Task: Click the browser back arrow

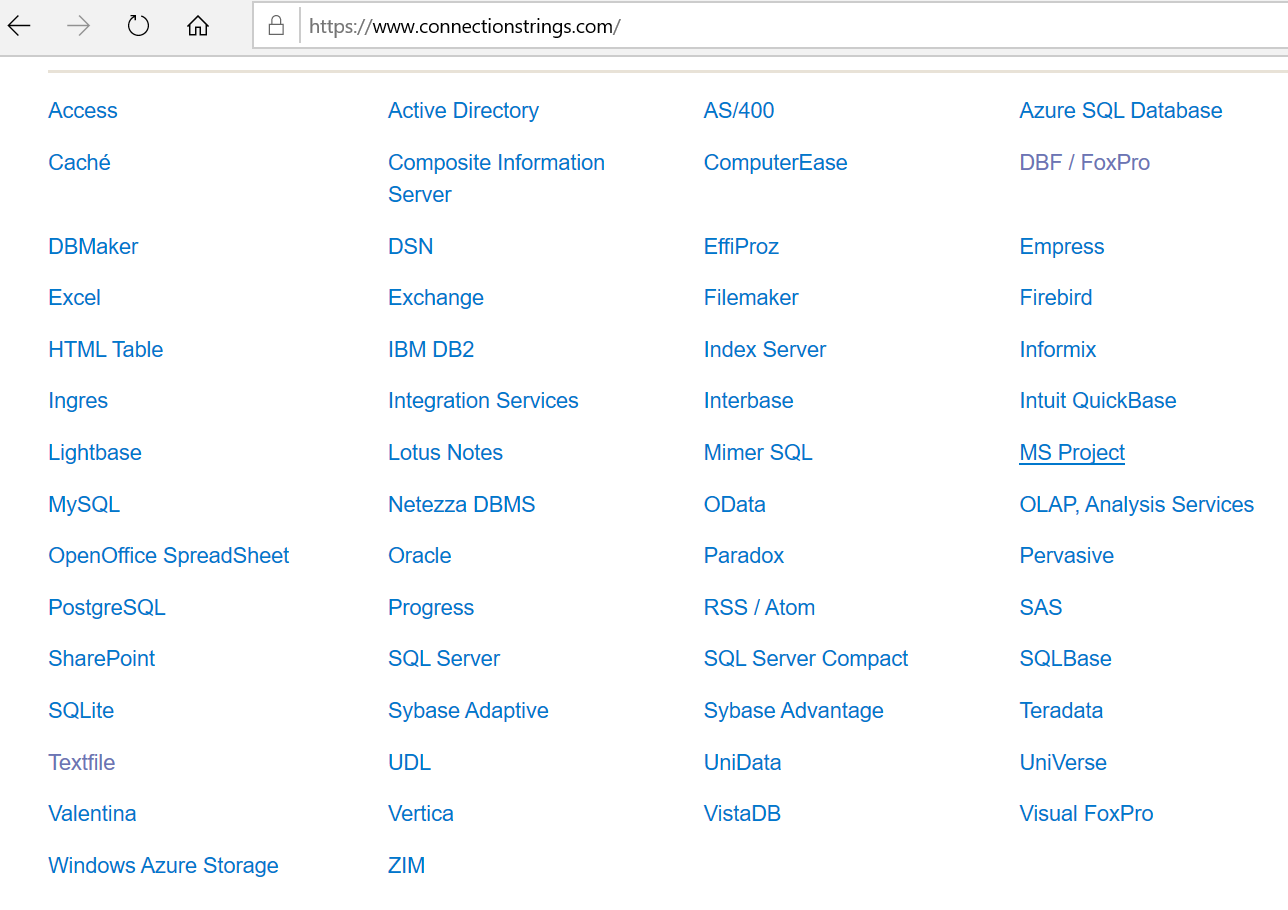Action: coord(19,27)
